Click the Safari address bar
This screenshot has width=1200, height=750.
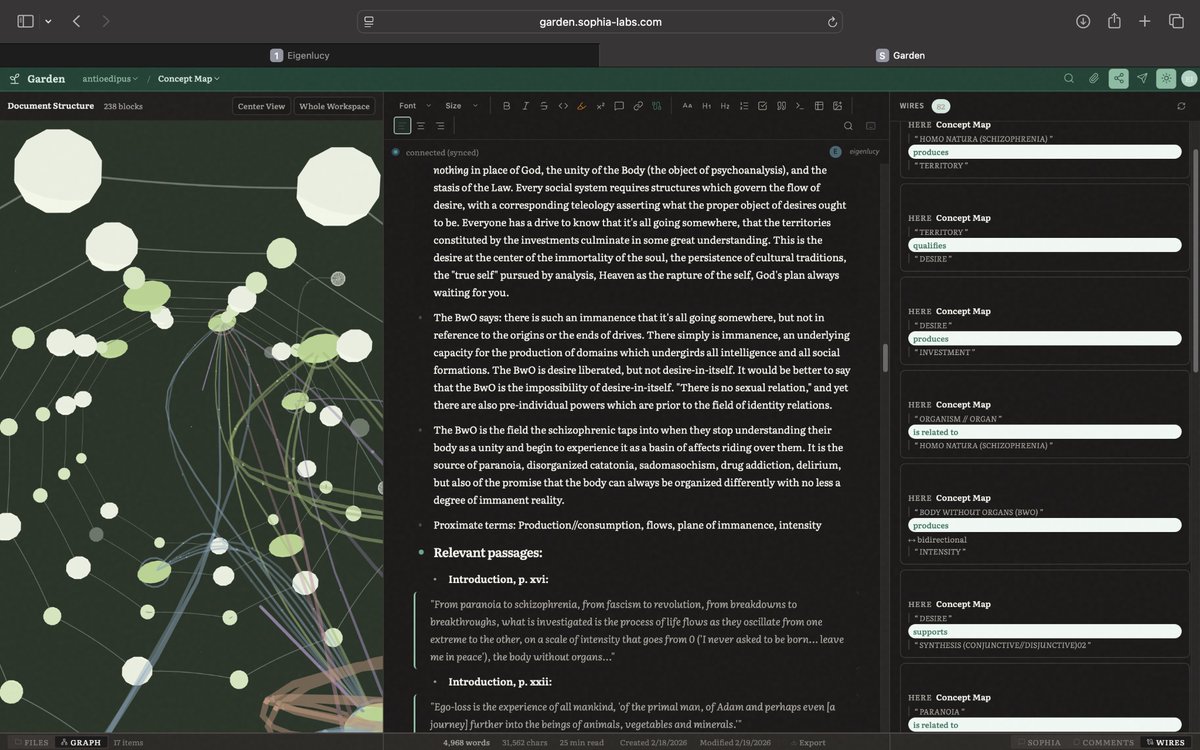(600, 21)
